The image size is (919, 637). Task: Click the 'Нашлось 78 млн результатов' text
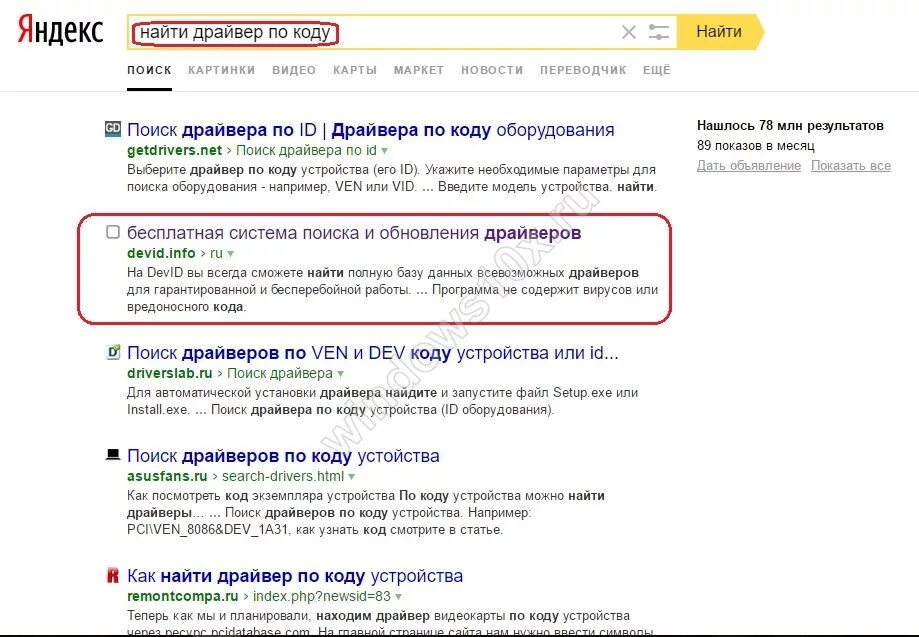click(x=790, y=125)
